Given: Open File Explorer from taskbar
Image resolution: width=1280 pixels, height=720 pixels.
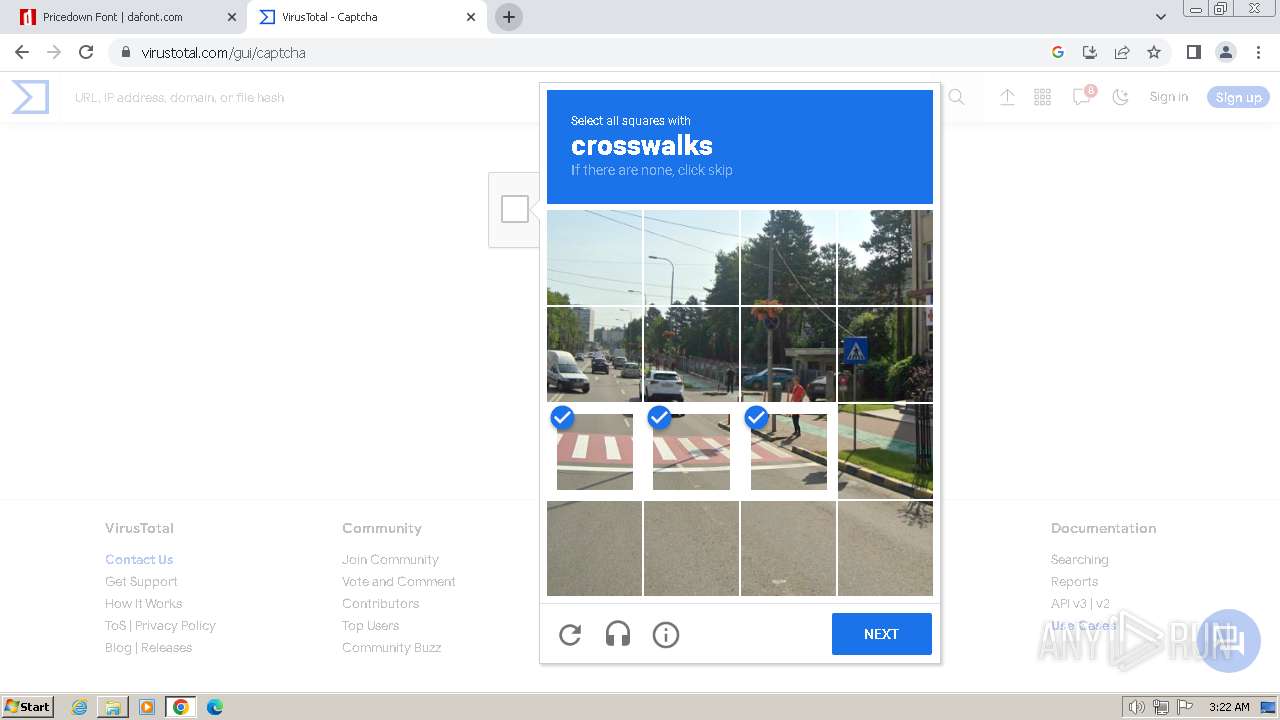Looking at the screenshot, I should point(113,707).
